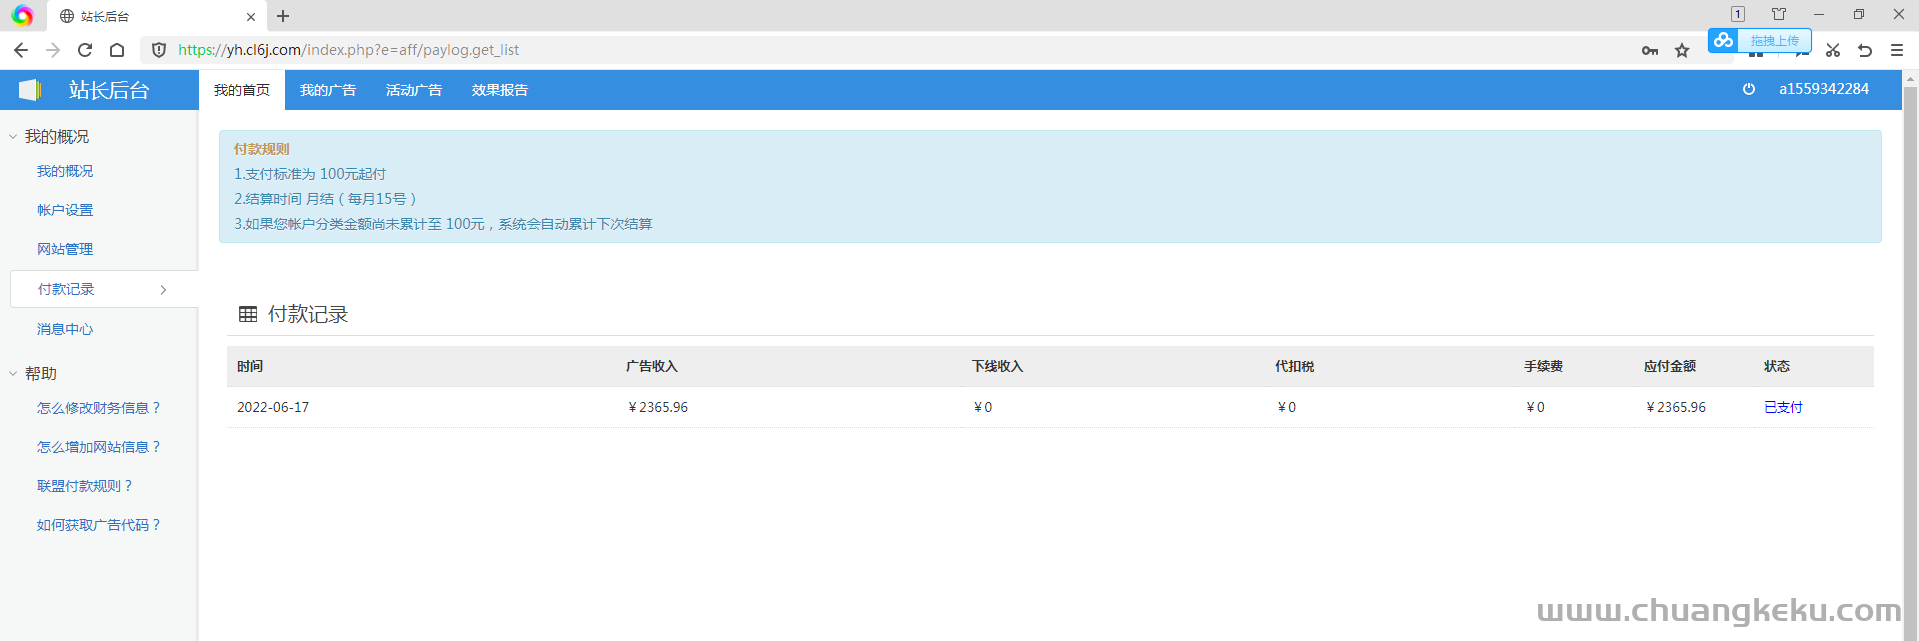1919x641 pixels.
Task: Click the table icon beside 付款记录
Action: [x=248, y=314]
